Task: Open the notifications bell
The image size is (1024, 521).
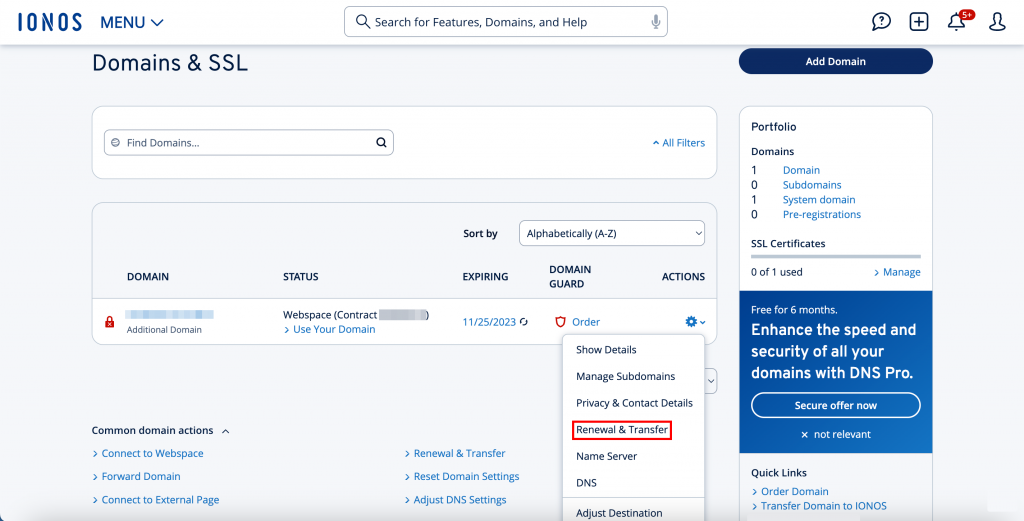Action: point(957,22)
